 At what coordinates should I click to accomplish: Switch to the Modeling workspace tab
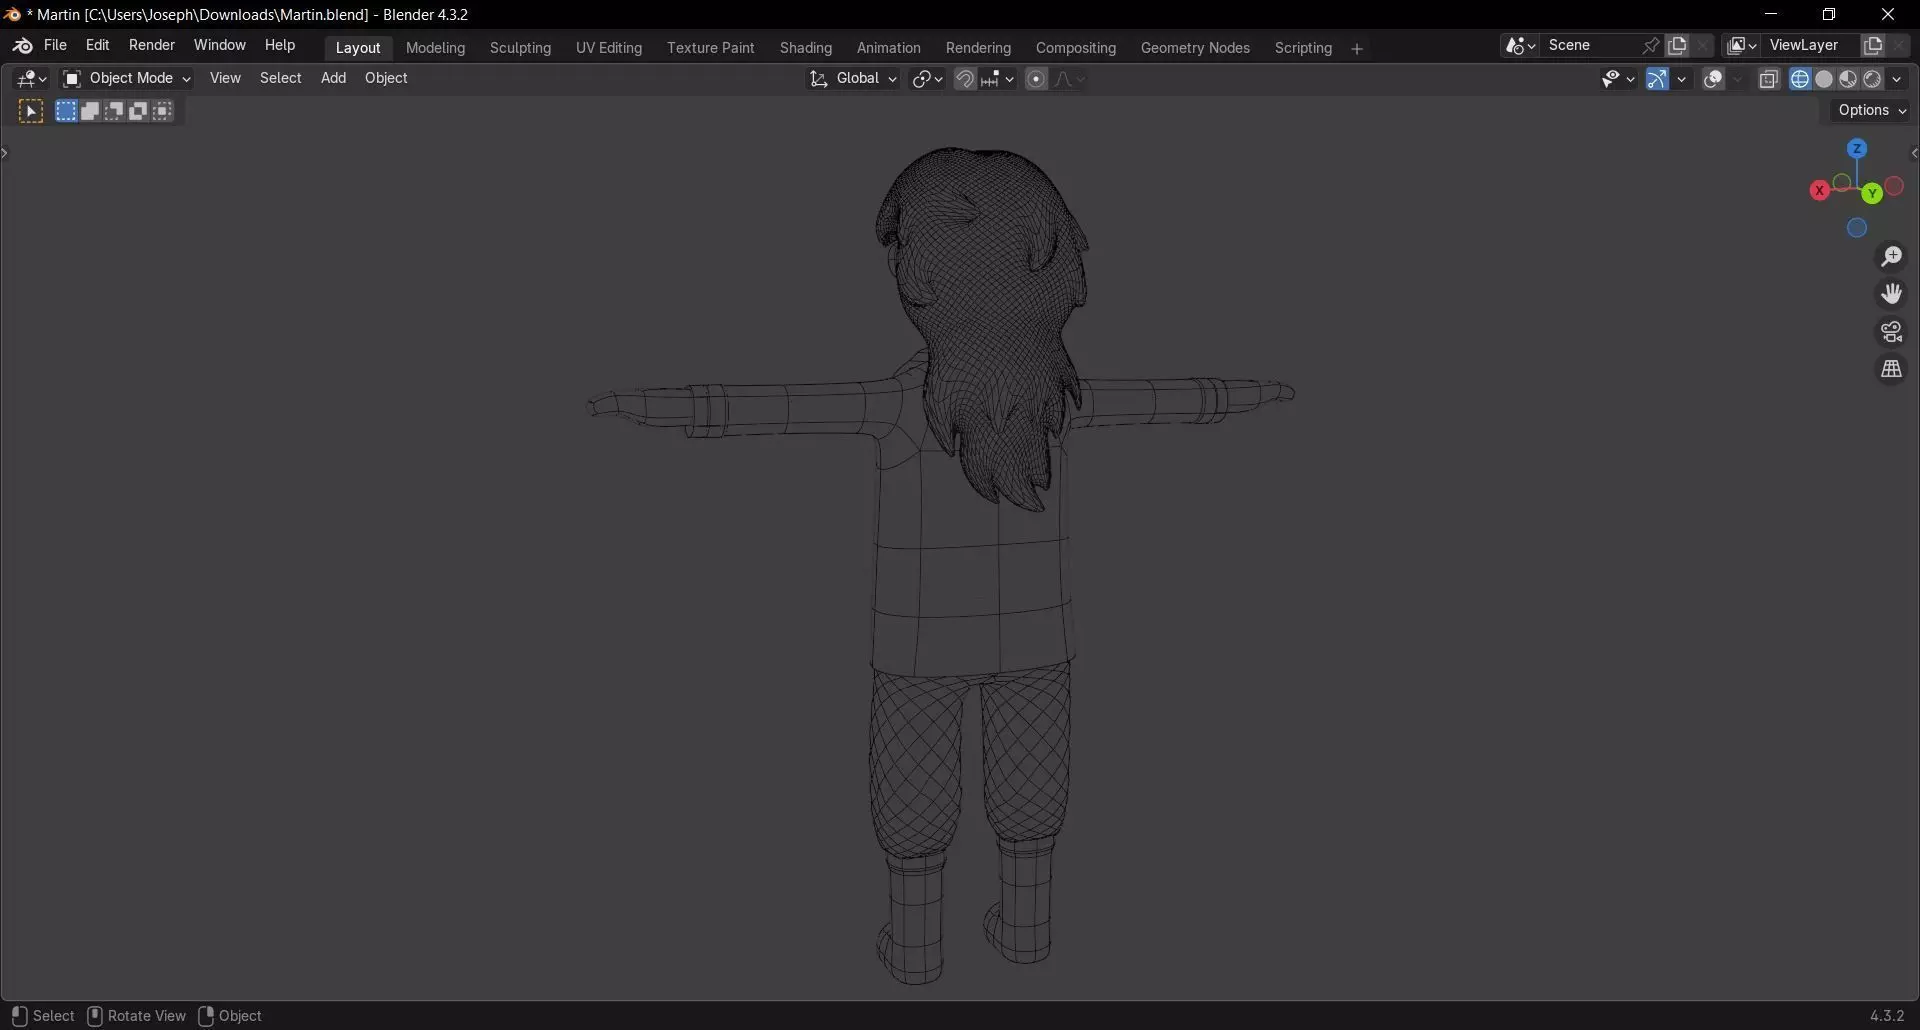435,48
